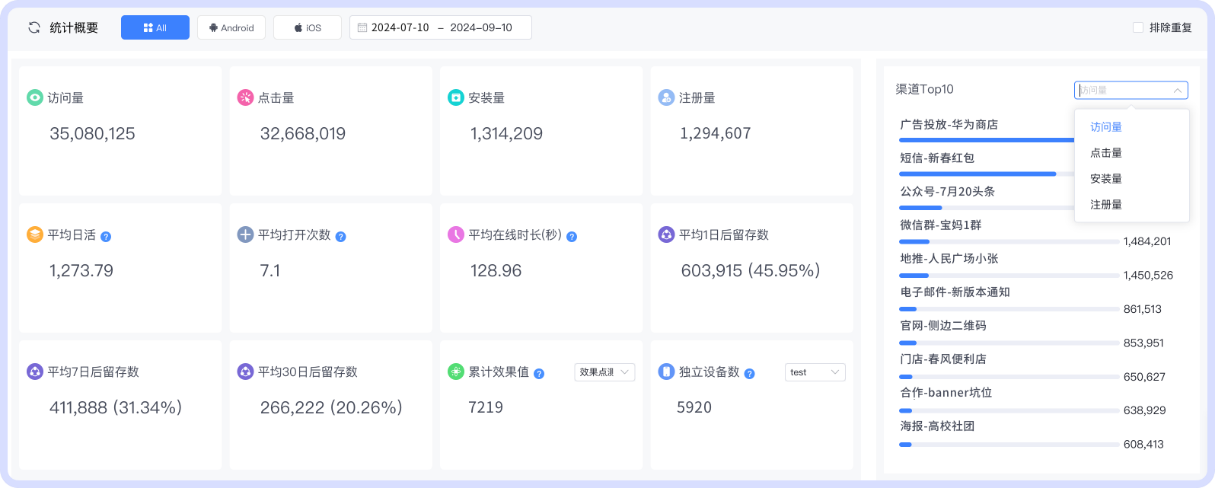Click the 广告投放-华为商店 progress bar

tap(985, 140)
